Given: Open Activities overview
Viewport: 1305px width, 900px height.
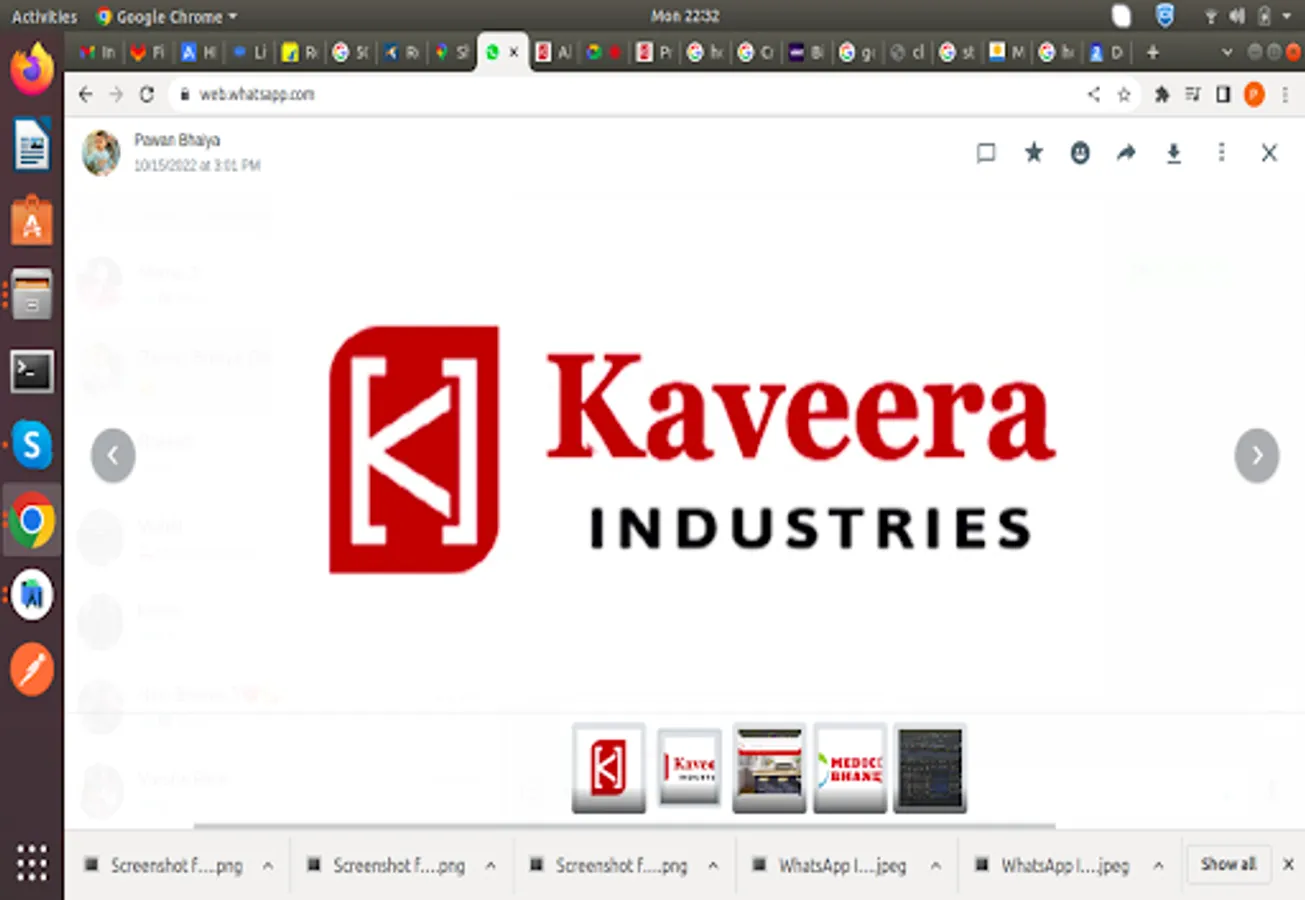Looking at the screenshot, I should pos(44,16).
